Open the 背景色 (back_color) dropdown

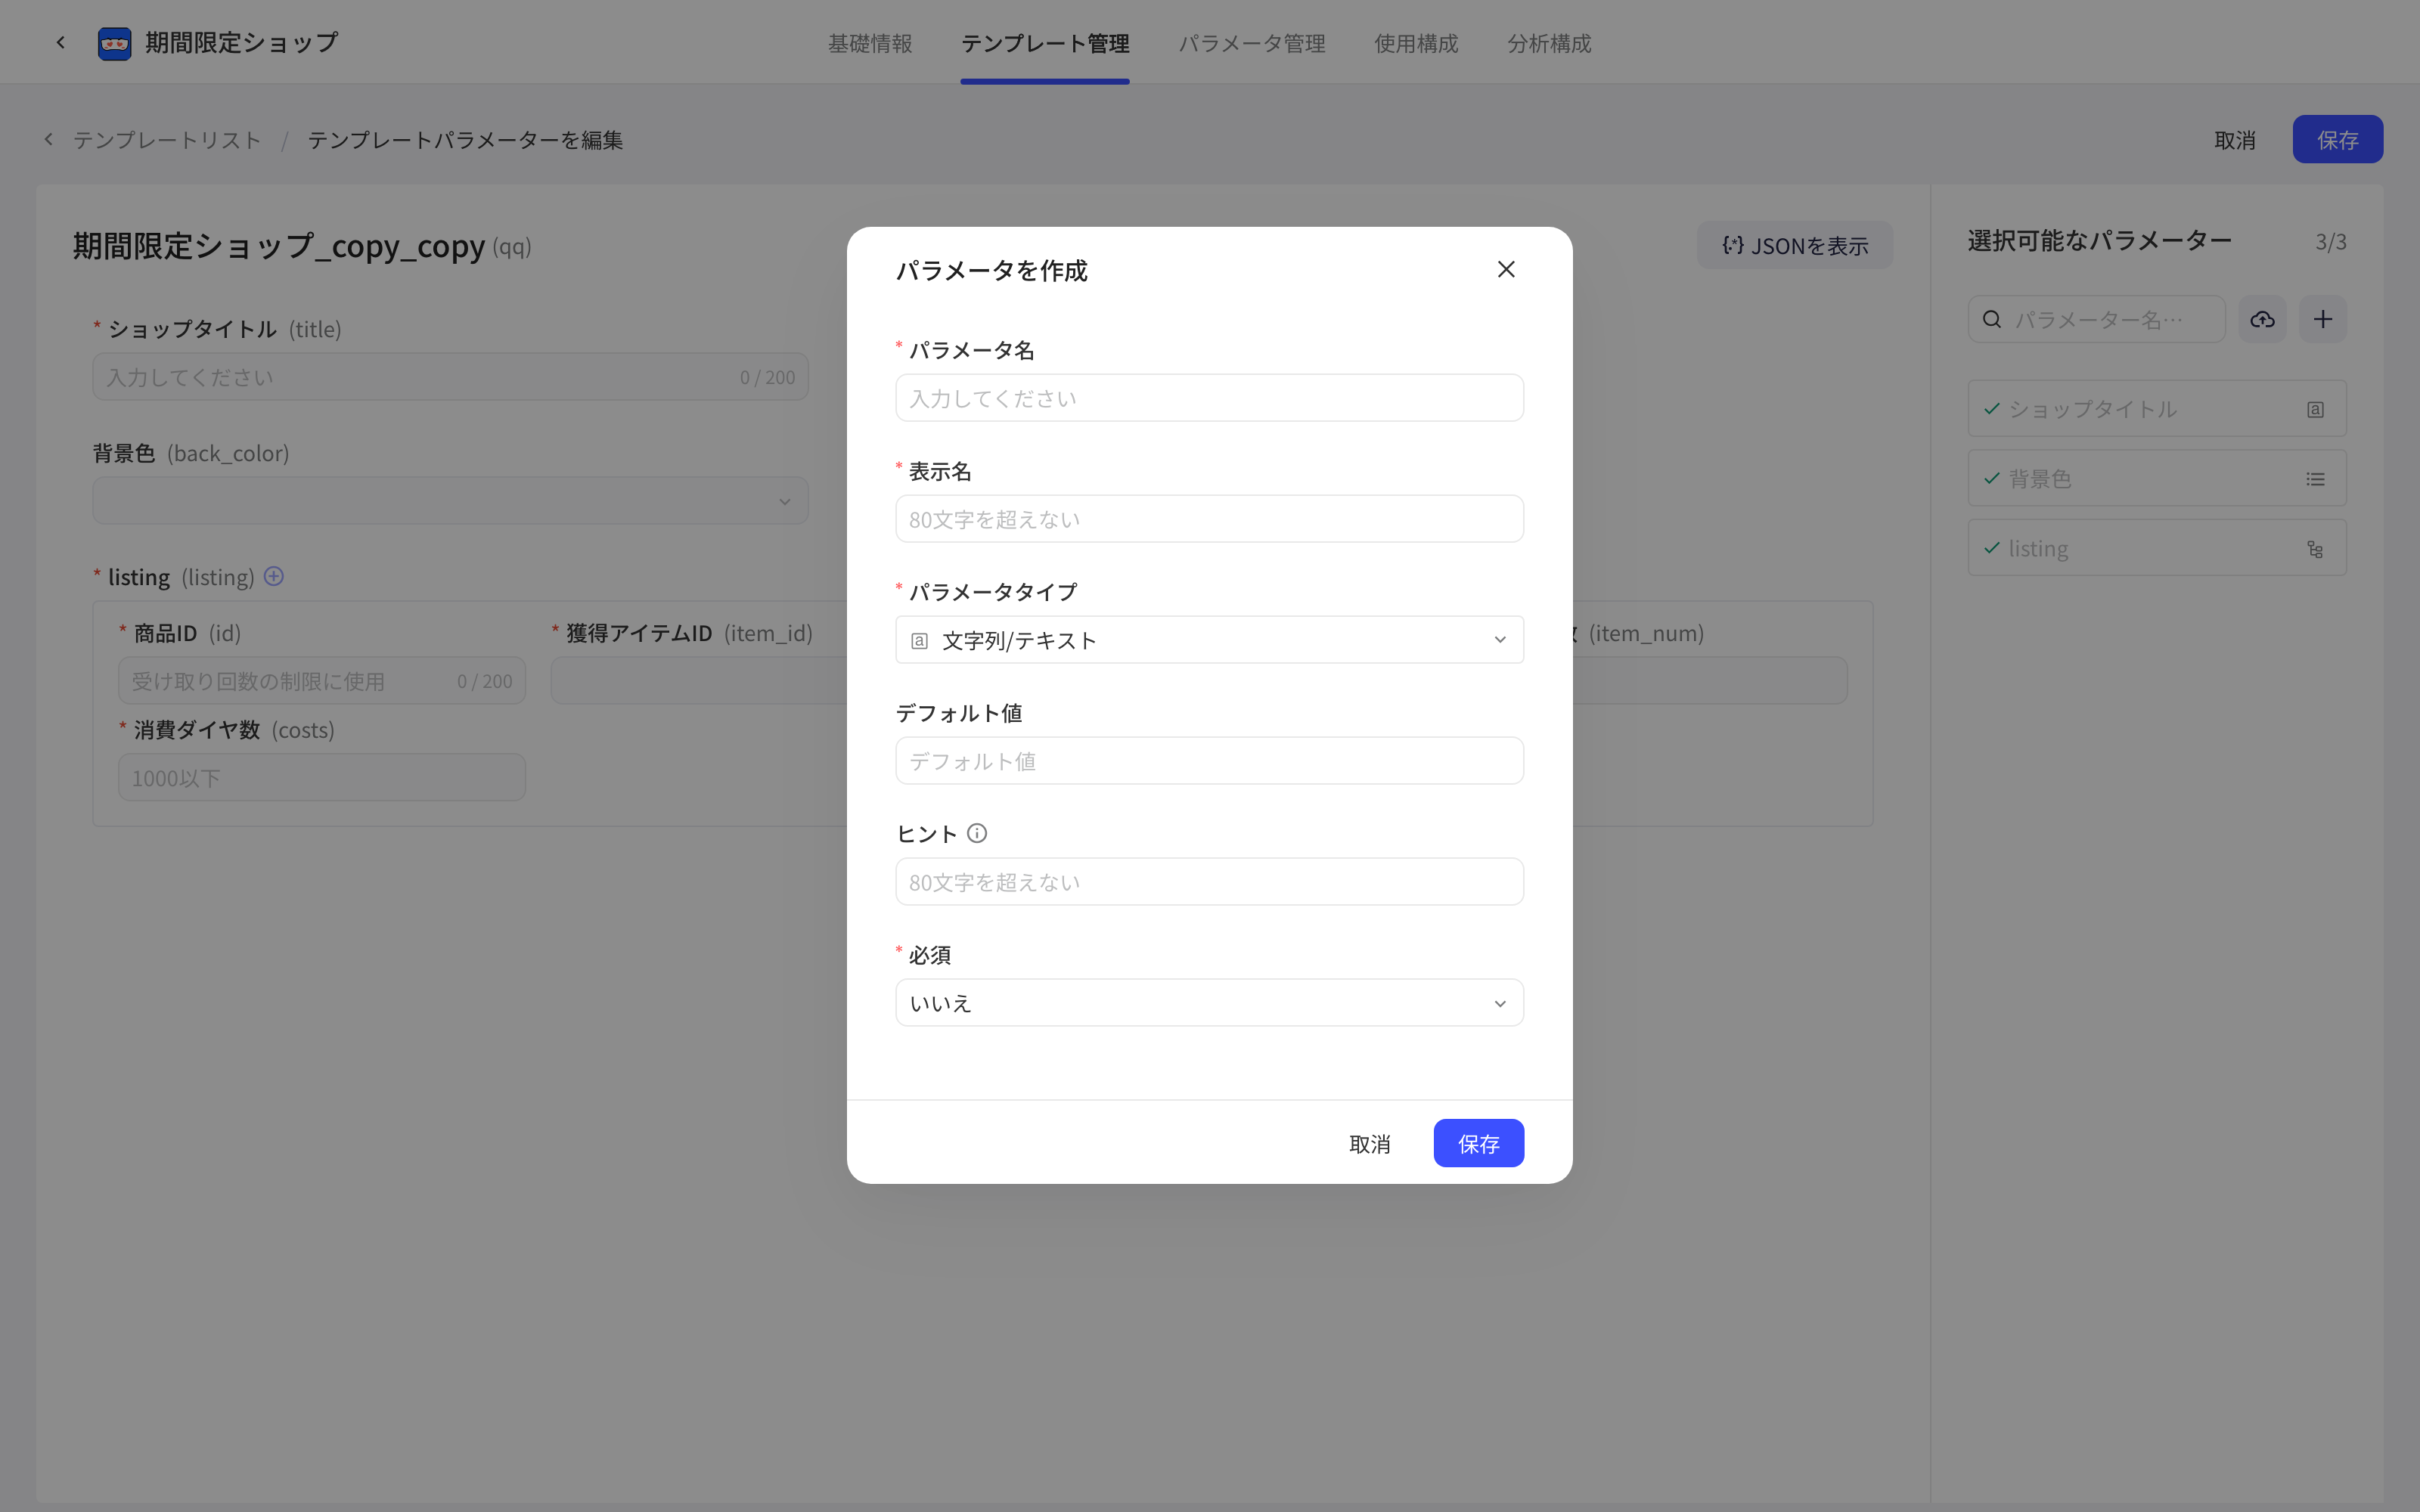click(x=450, y=501)
